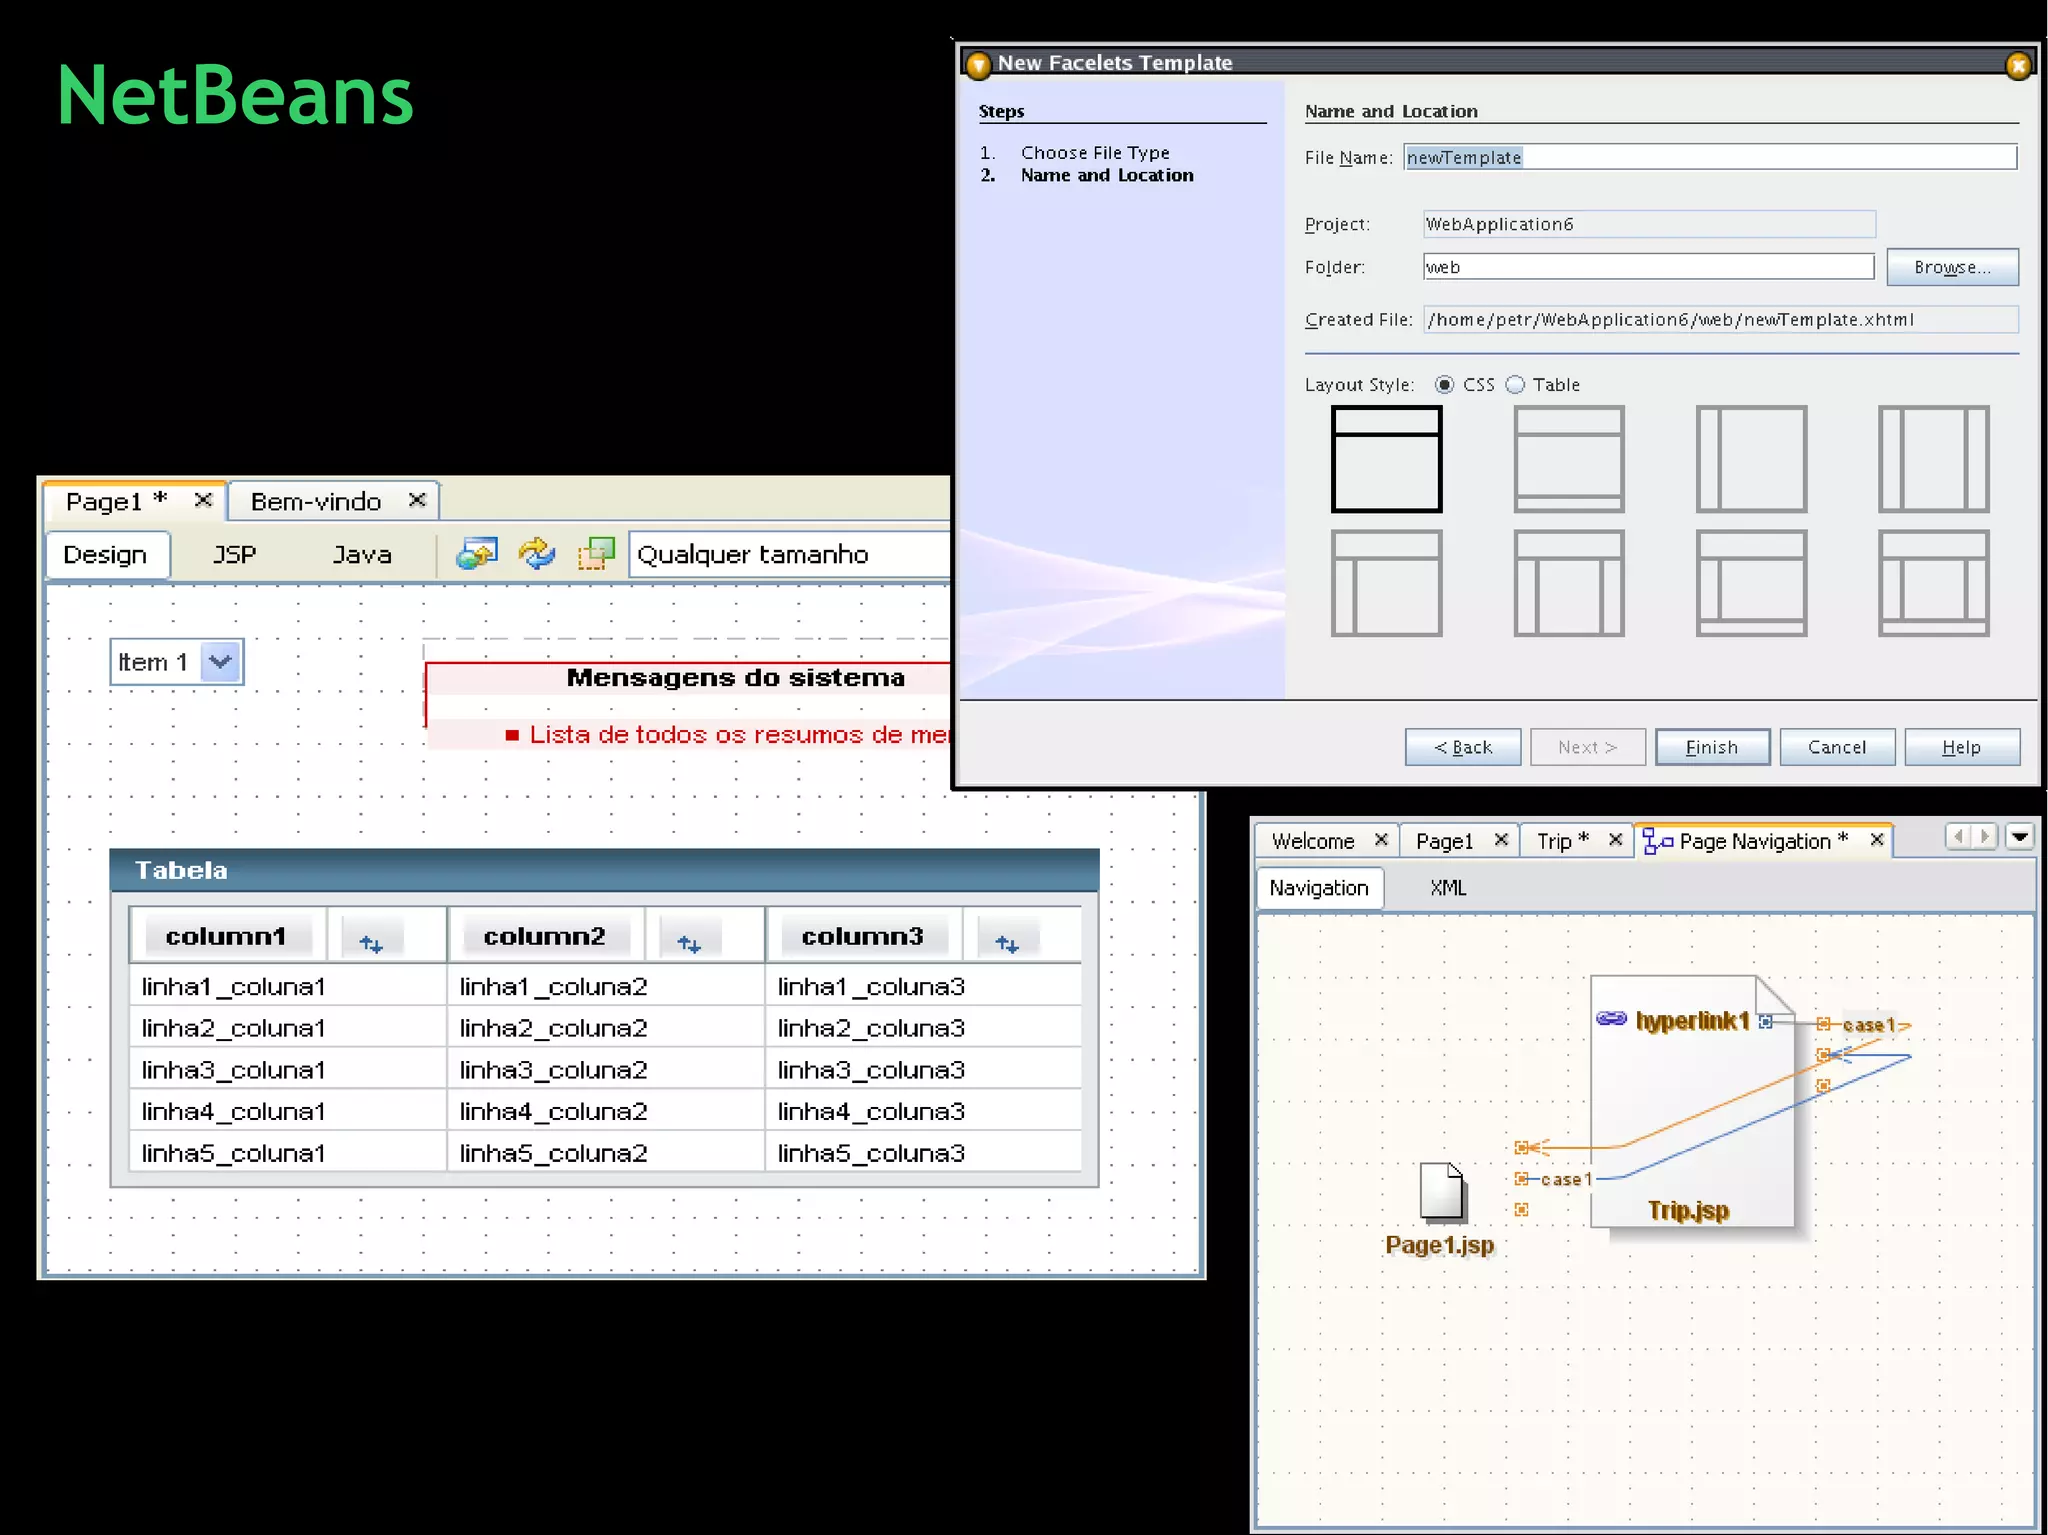Screen dimensions: 2048x1535
Task: Click the case1 label near Page1.jsp
Action: click(1565, 1180)
